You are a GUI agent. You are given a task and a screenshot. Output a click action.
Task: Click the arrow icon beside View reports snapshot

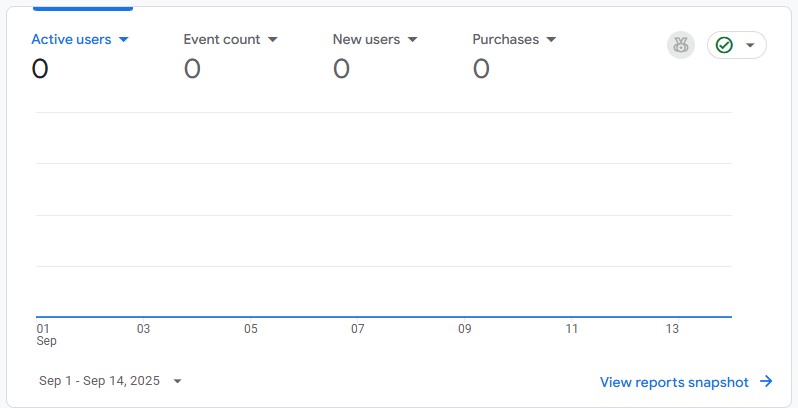(x=766, y=381)
